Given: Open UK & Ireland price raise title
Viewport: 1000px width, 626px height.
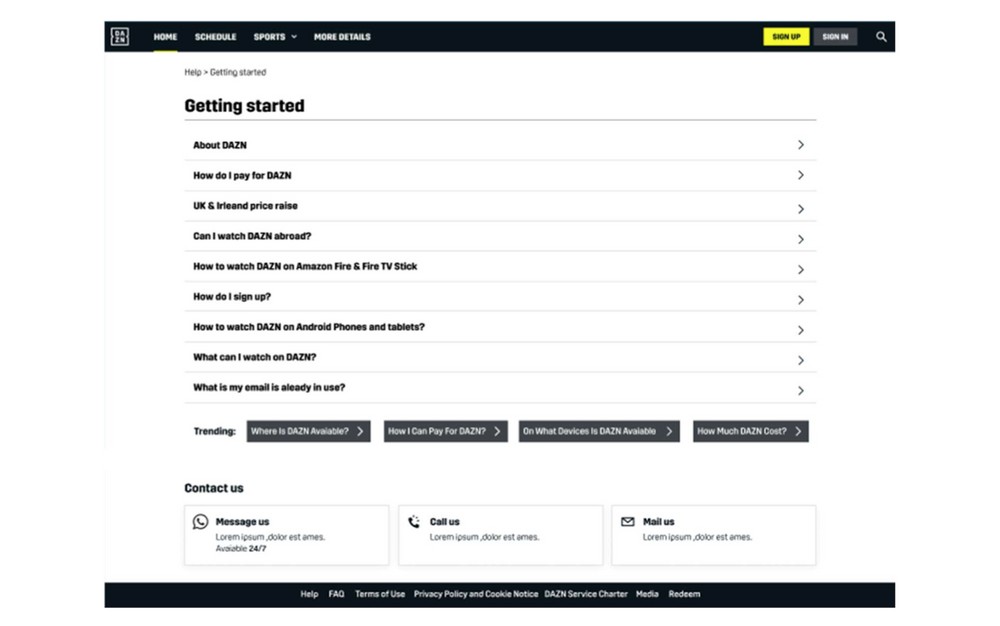Looking at the screenshot, I should coord(246,206).
